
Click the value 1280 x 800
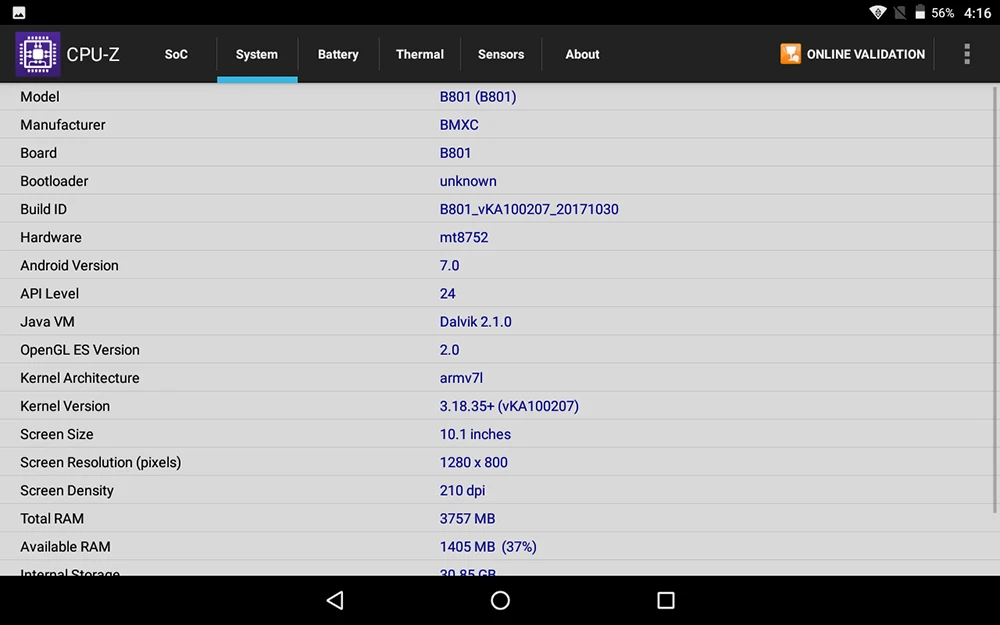tap(473, 462)
